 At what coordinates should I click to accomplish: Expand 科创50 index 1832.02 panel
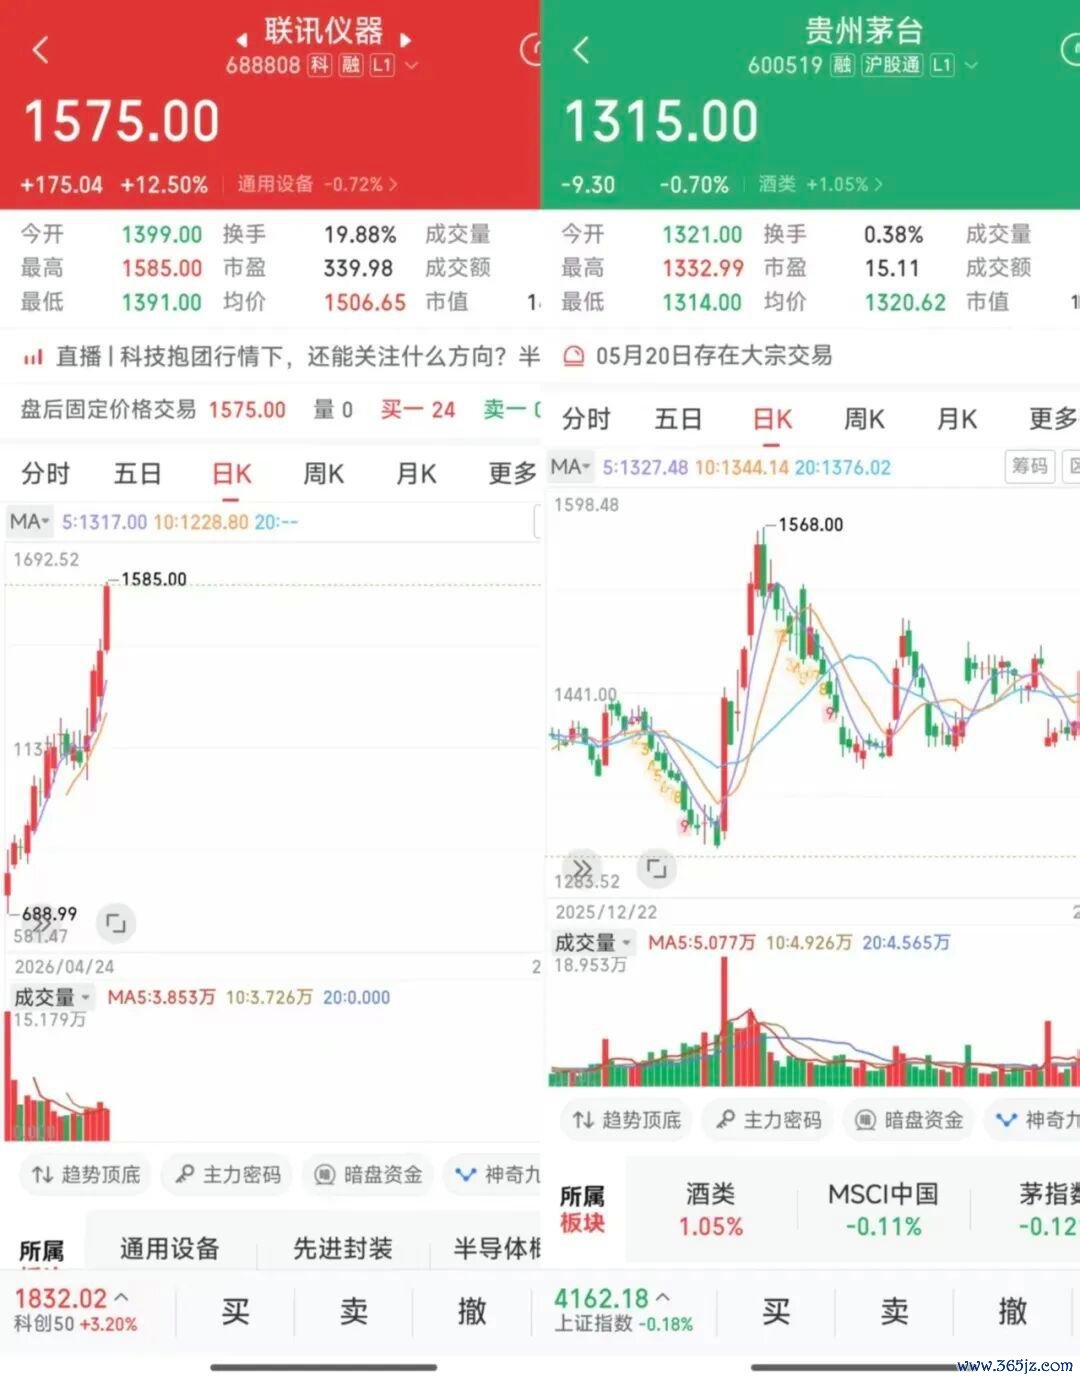tap(76, 1310)
